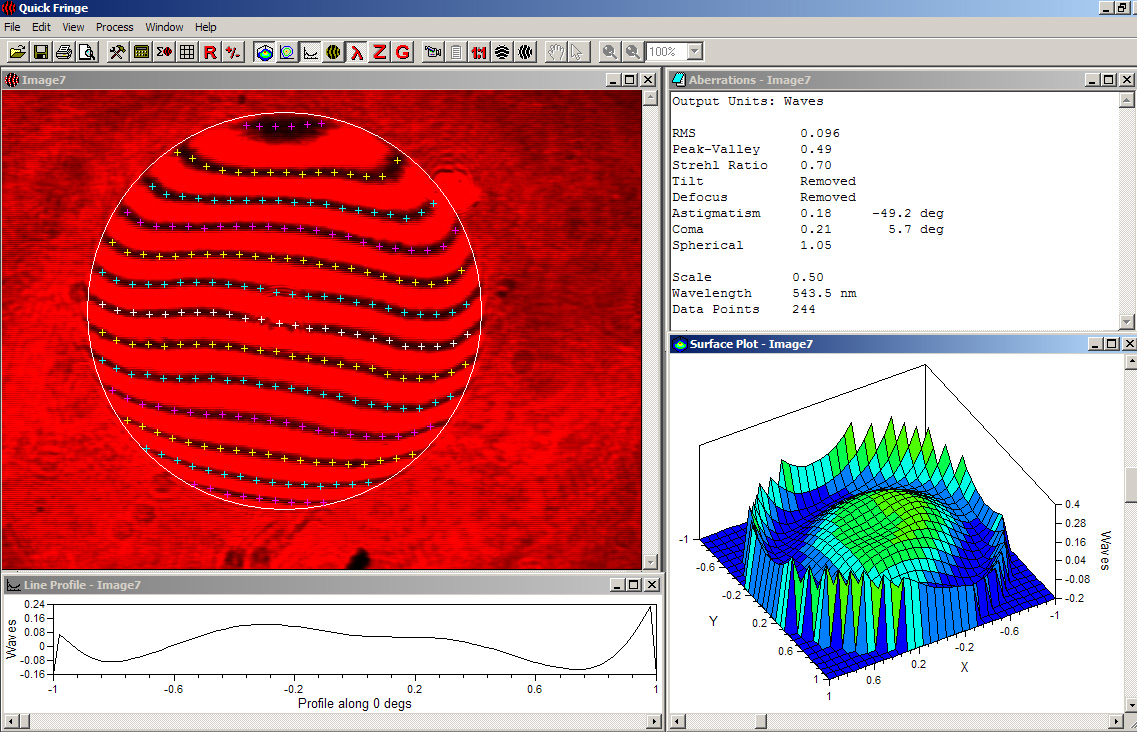Click the Open file folder icon
This screenshot has width=1137, height=732.
tap(17, 52)
